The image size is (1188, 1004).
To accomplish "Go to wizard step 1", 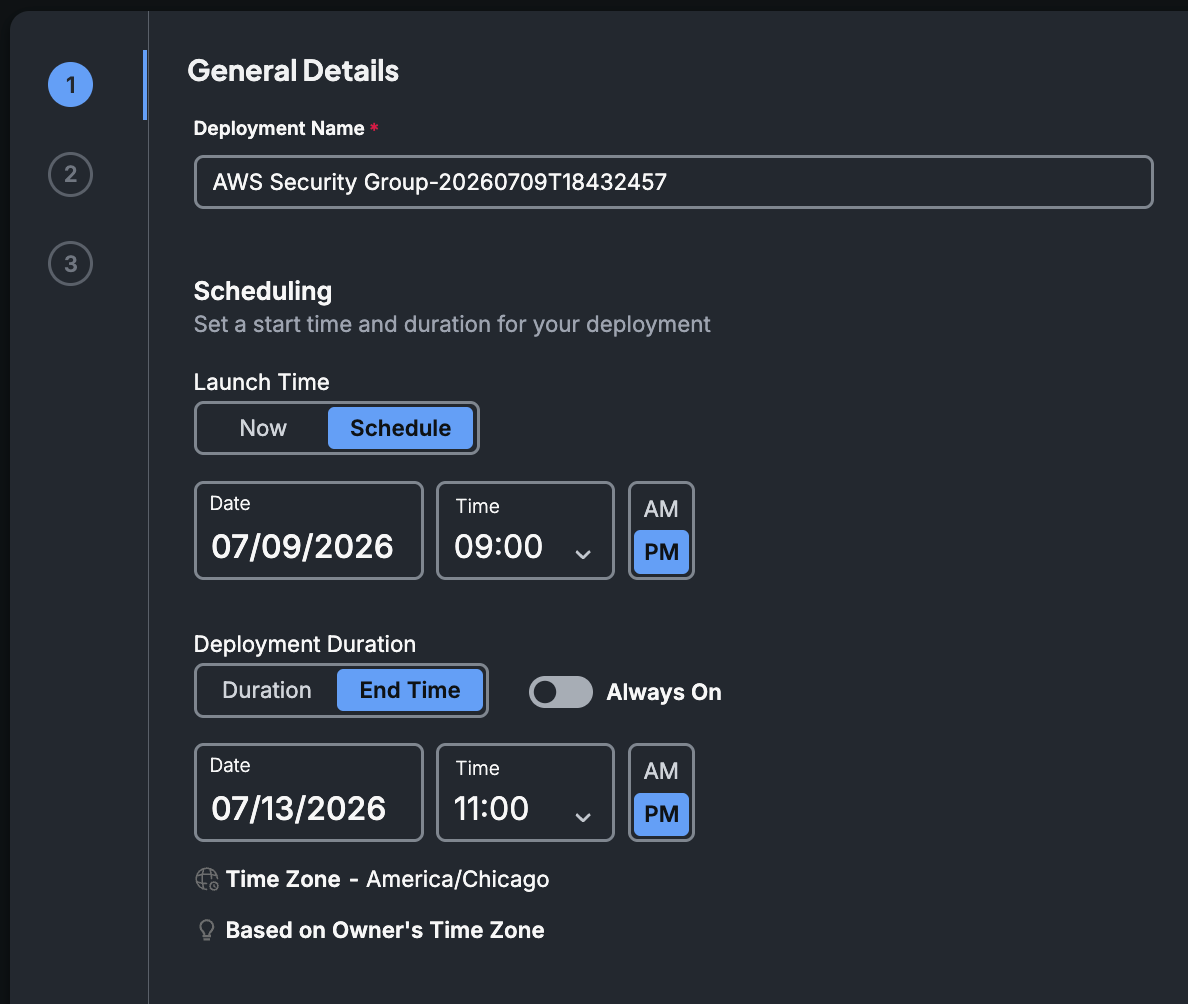I will point(70,85).
